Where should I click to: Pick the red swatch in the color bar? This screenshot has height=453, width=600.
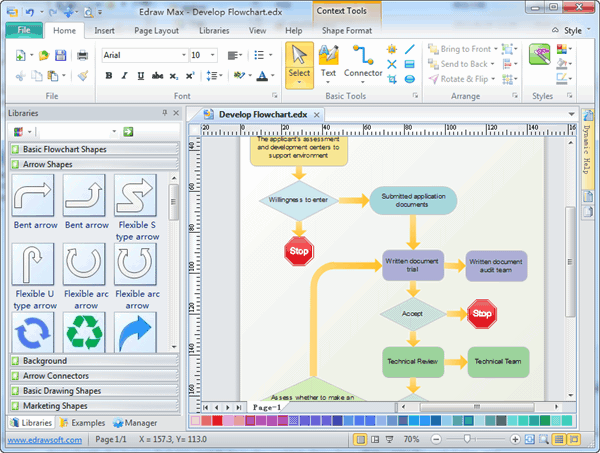pos(219,421)
